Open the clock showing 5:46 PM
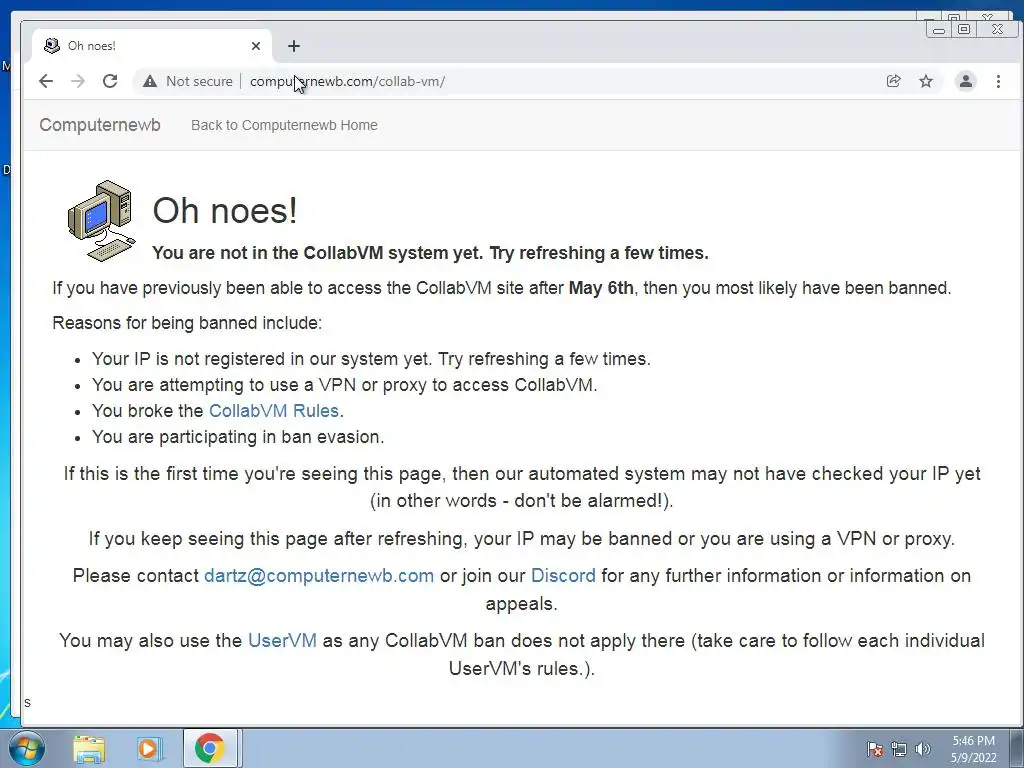The height and width of the screenshot is (768, 1024). [974, 749]
